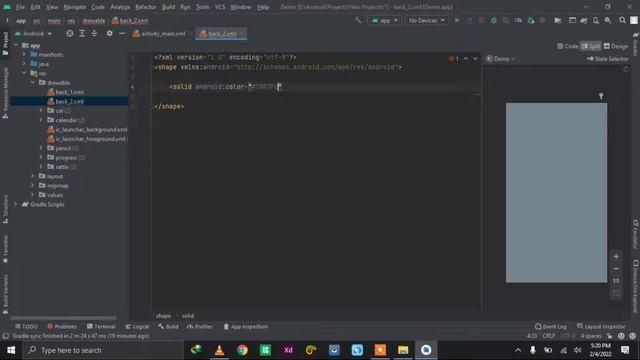Click Collapse All icon in Project panel

94,33
